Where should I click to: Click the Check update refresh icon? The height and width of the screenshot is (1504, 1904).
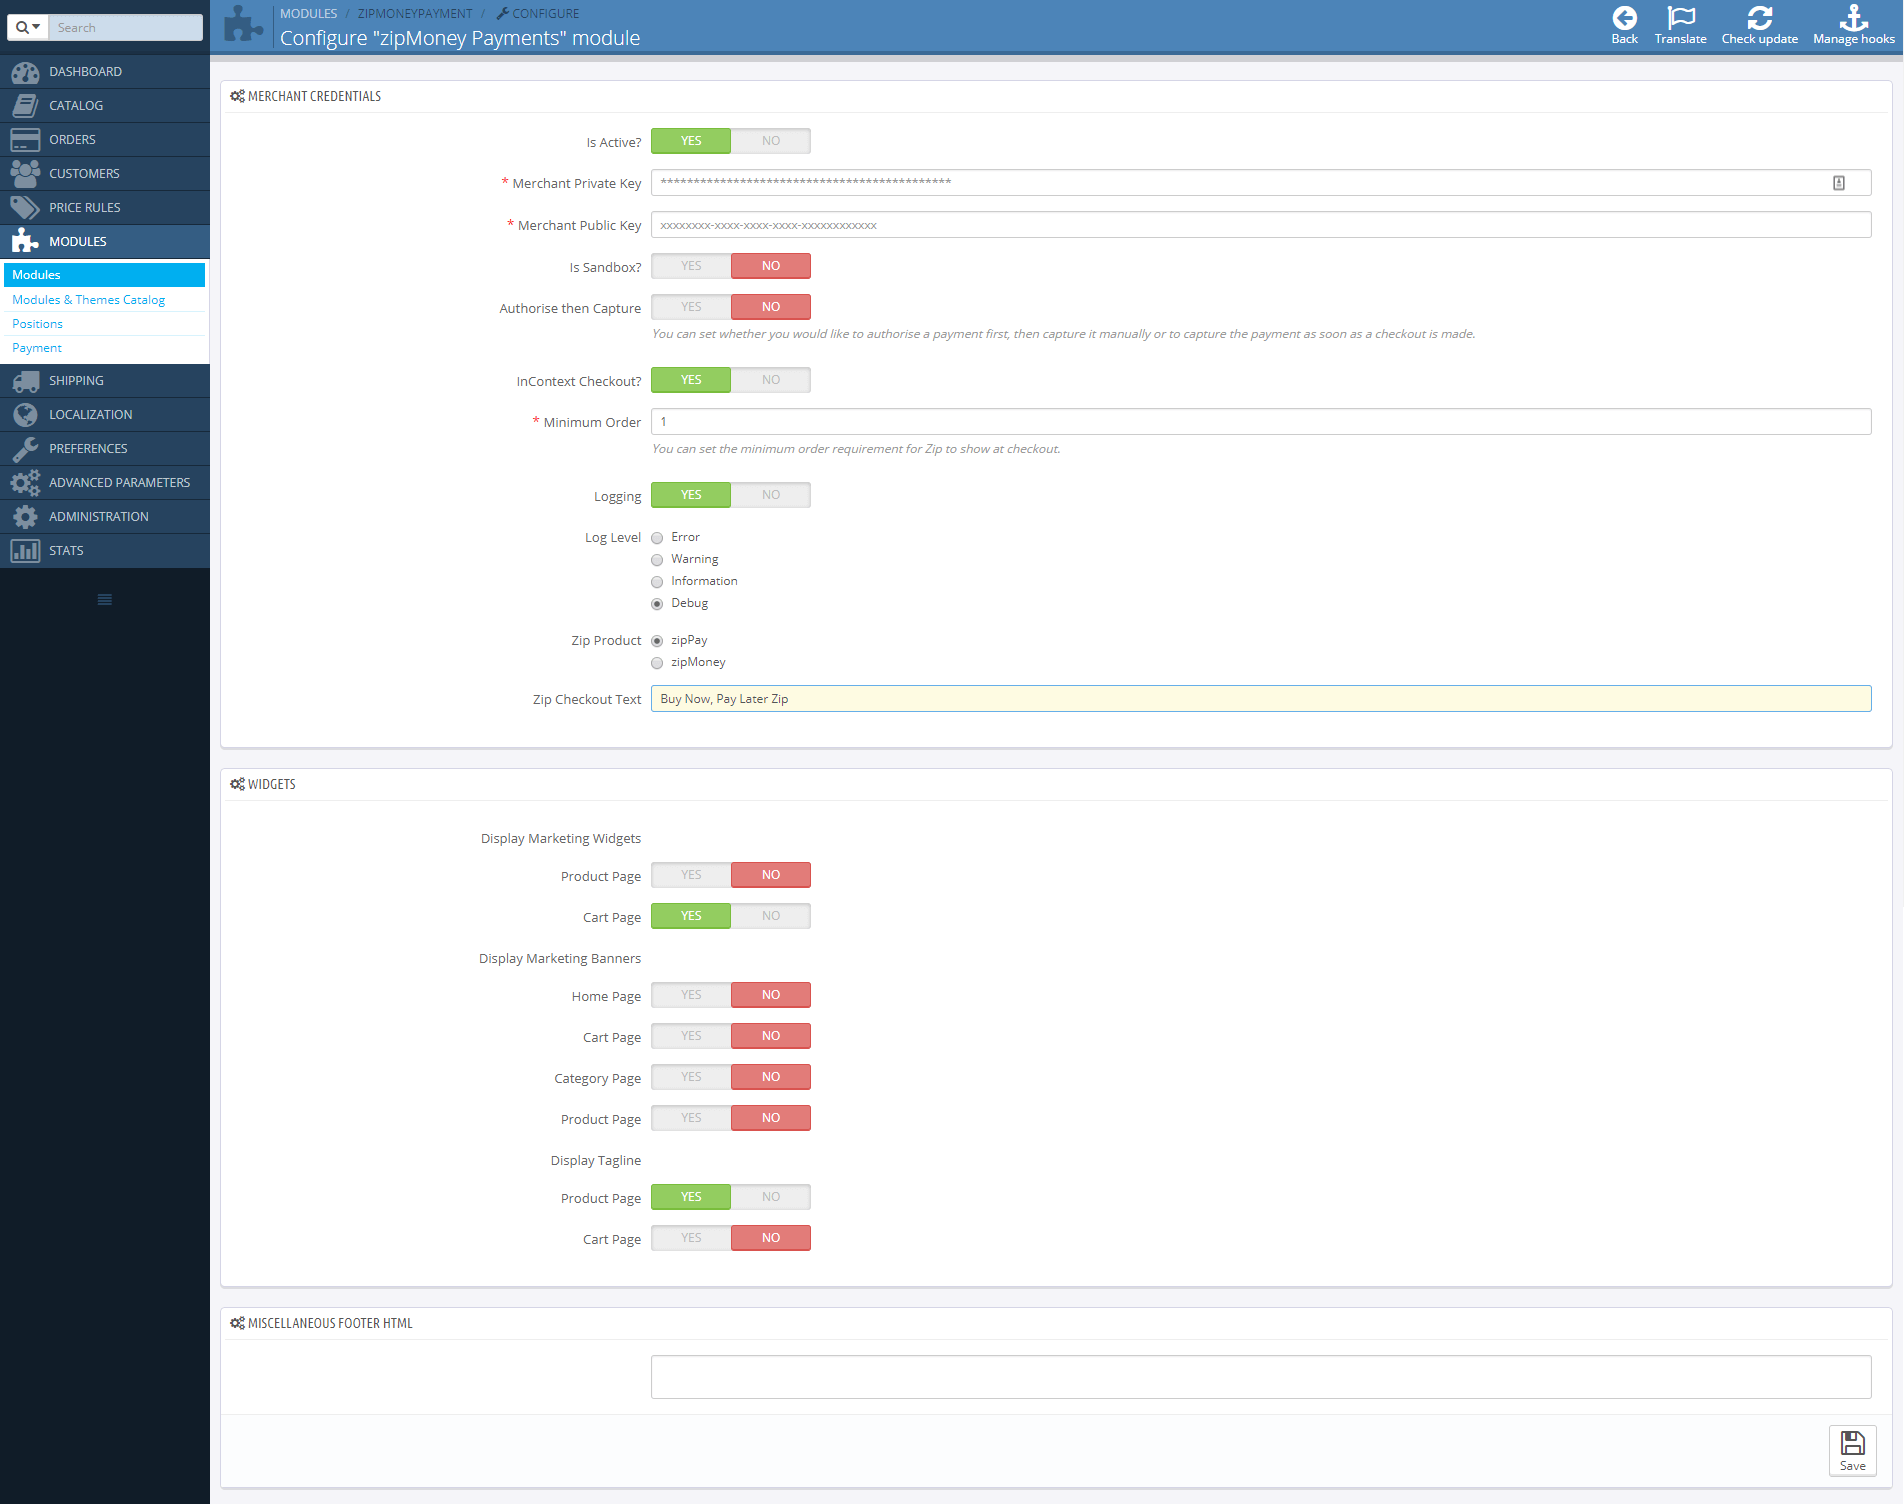[x=1760, y=18]
